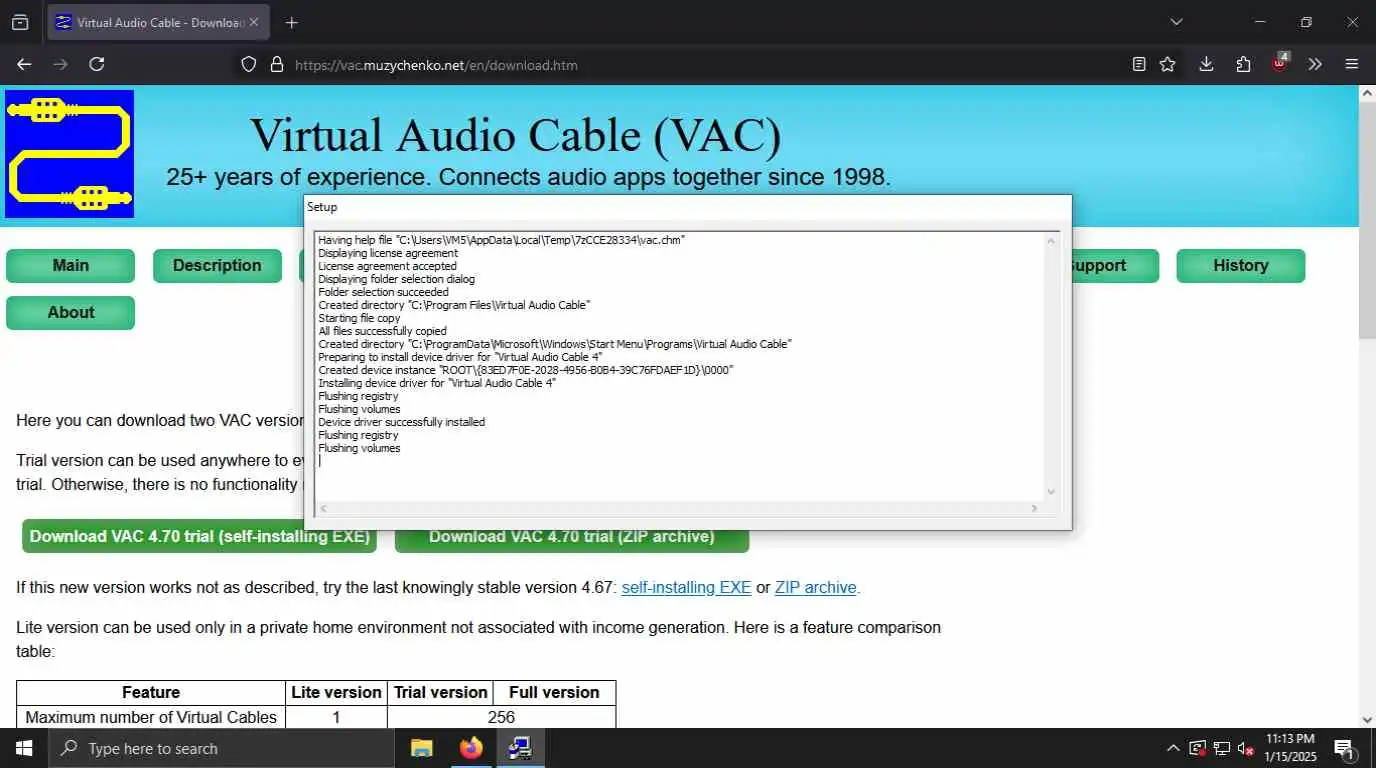The image size is (1376, 768).
Task: Open the History page button
Action: coord(1240,266)
